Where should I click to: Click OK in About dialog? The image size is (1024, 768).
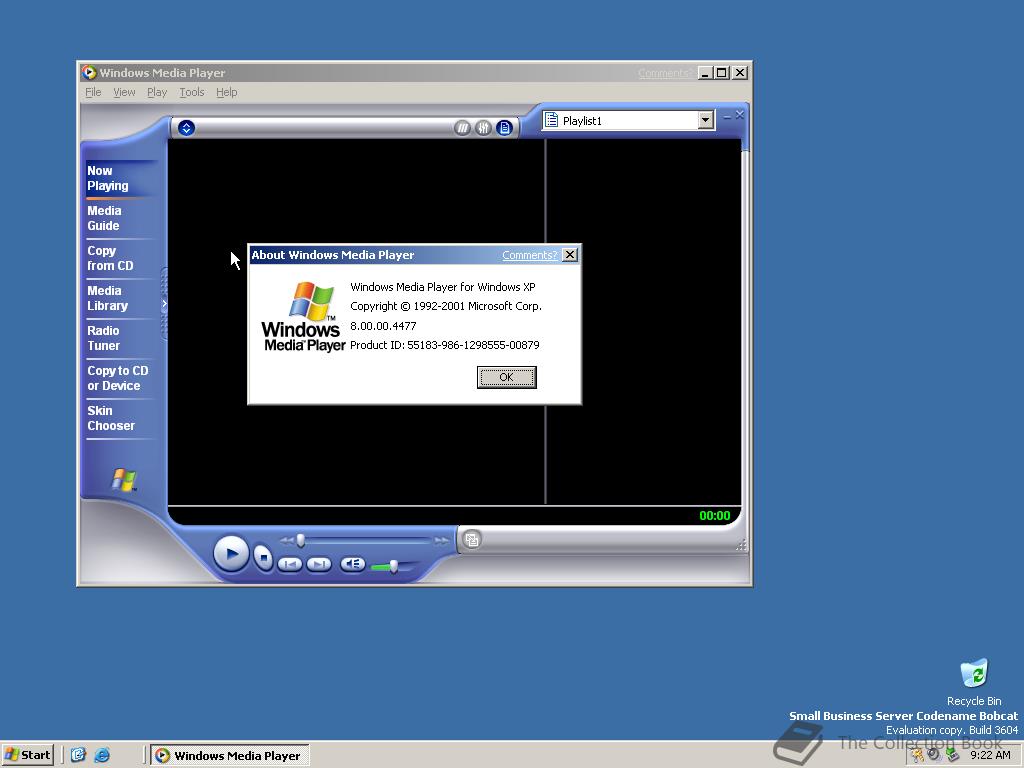click(x=506, y=377)
